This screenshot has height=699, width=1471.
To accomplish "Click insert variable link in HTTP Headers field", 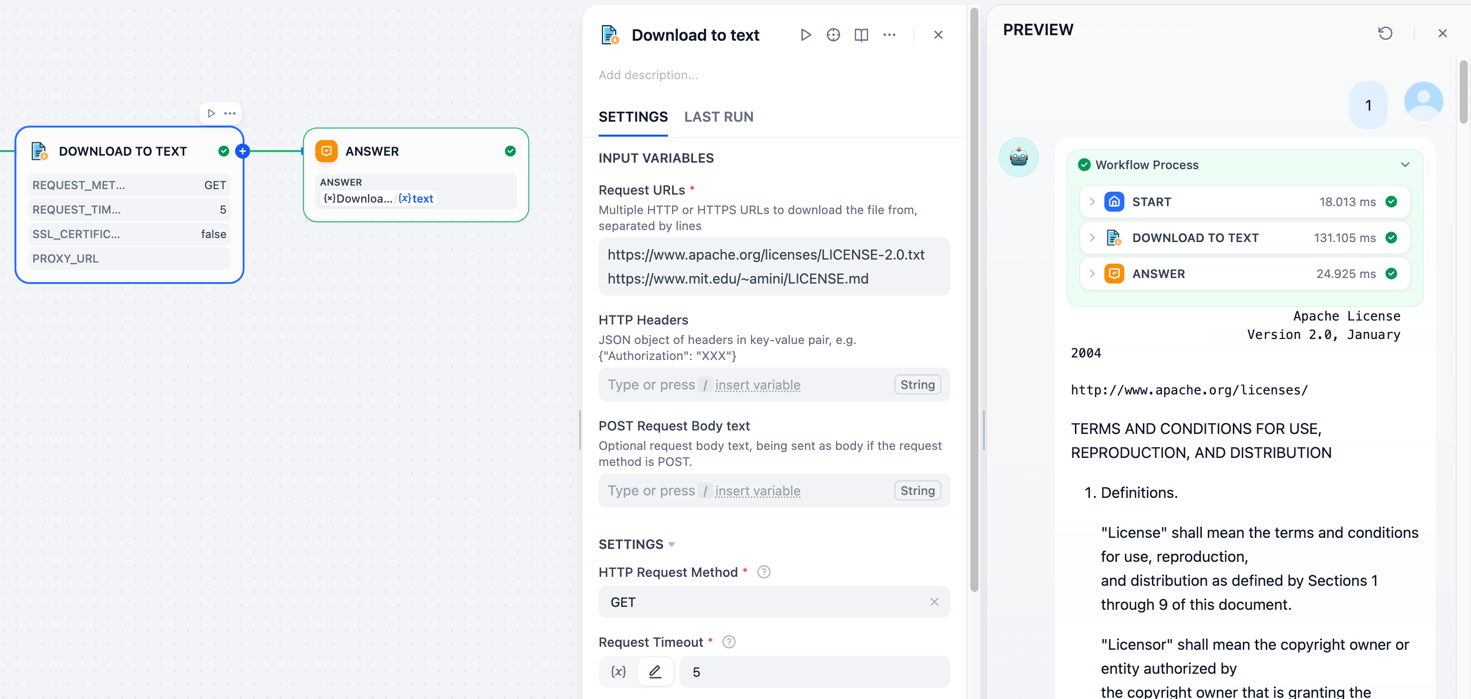I will [x=757, y=385].
